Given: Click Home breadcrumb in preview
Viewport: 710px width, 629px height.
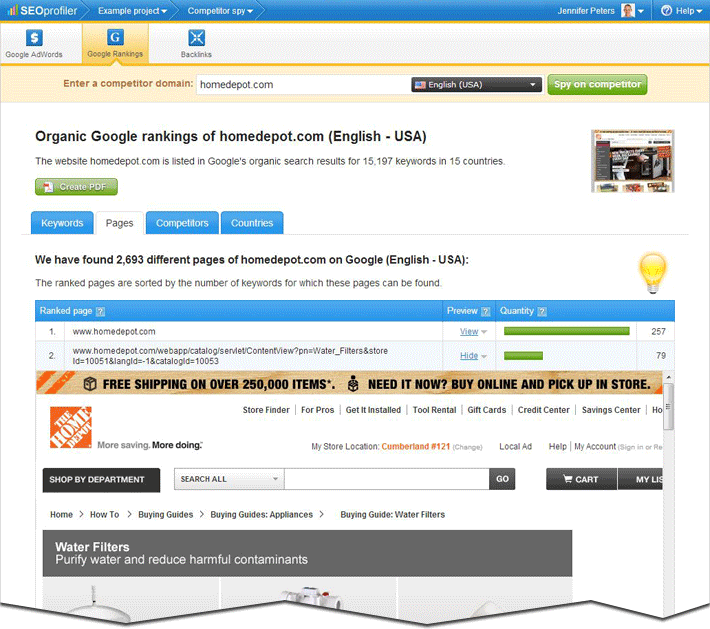Looking at the screenshot, I should tap(62, 514).
